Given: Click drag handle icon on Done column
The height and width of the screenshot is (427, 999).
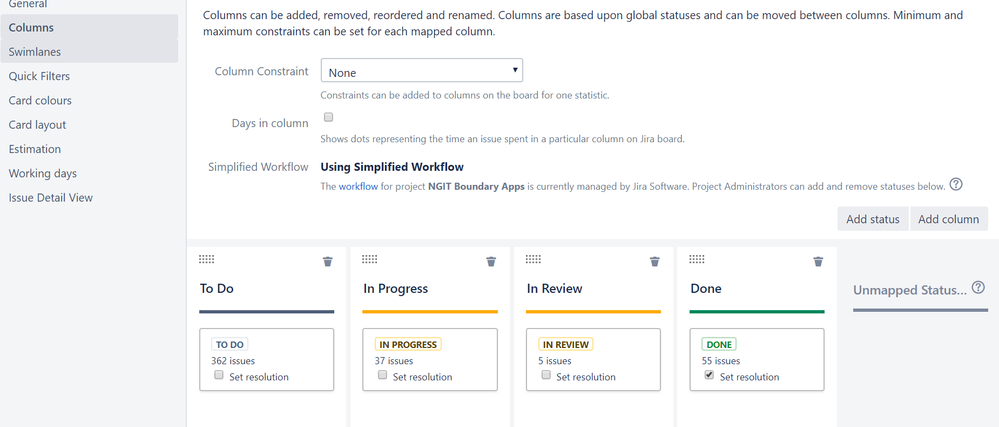Looking at the screenshot, I should tap(697, 259).
